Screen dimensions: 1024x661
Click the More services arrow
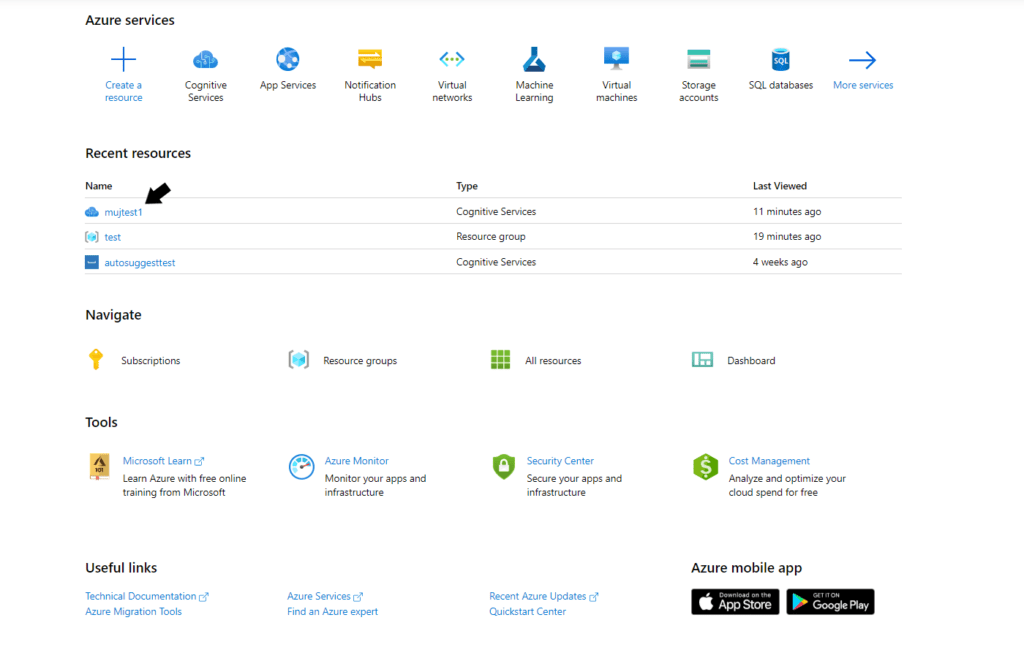click(x=862, y=59)
